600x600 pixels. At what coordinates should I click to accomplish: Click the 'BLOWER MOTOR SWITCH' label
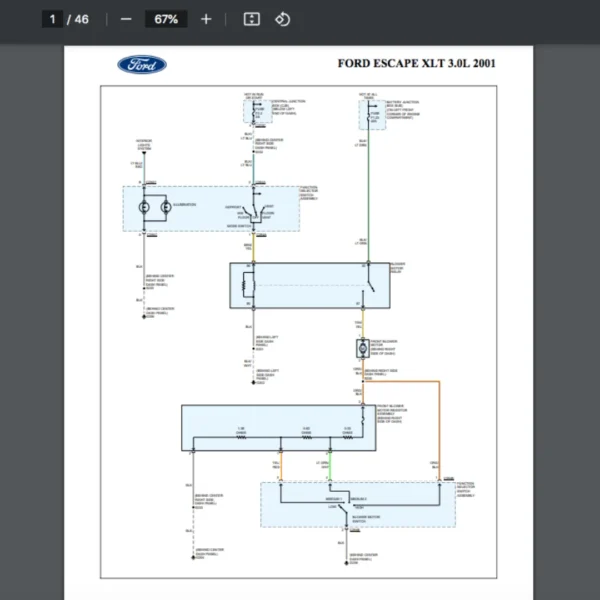click(x=366, y=519)
